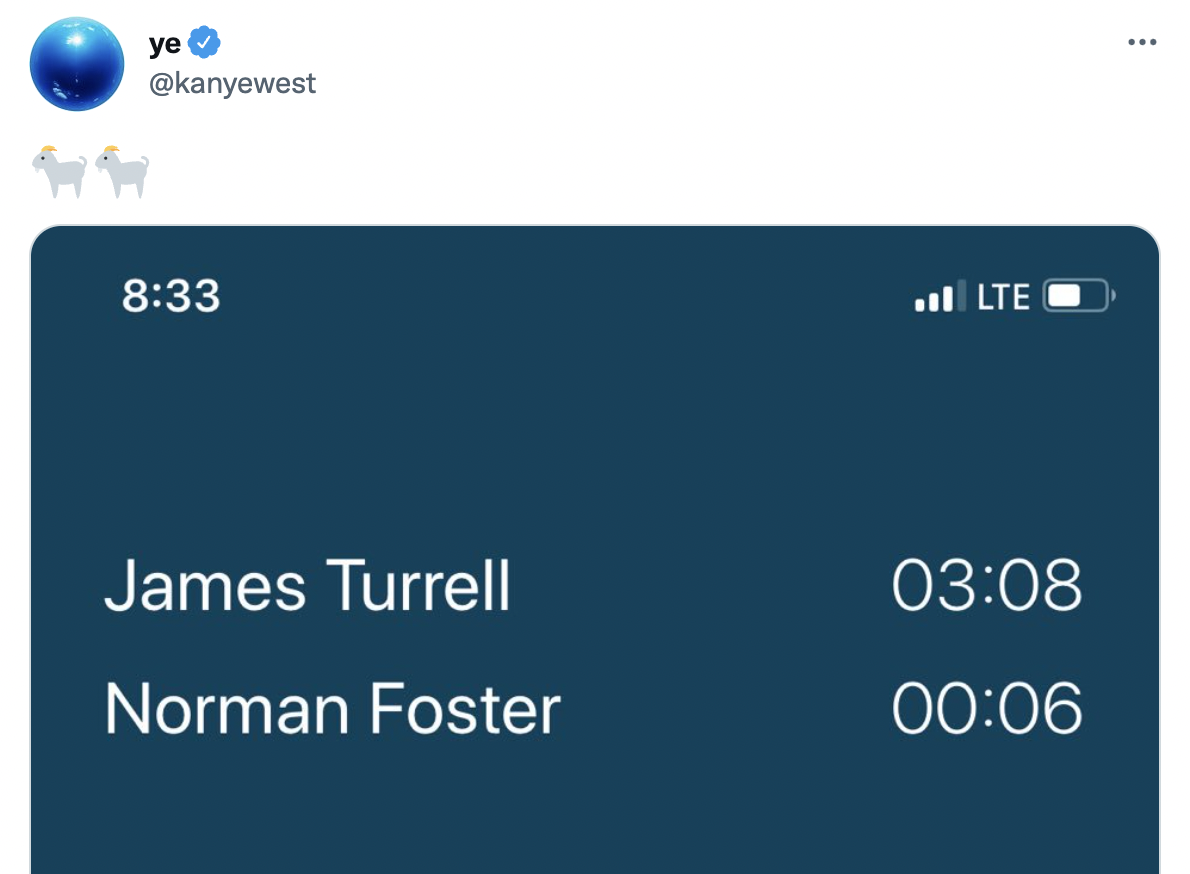This screenshot has width=1190, height=874.
Task: Open the embedded phone screenshot image
Action: [594, 450]
